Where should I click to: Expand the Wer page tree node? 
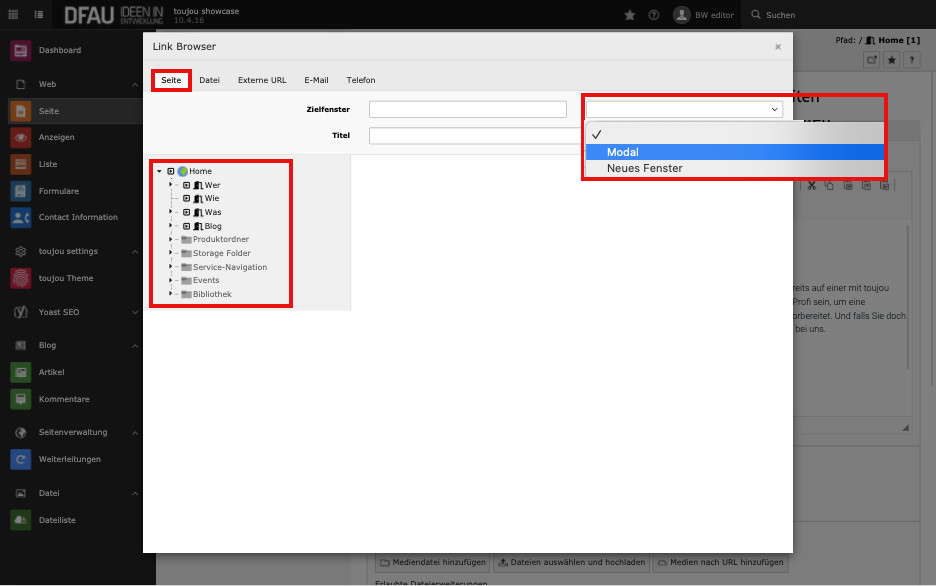coord(171,185)
